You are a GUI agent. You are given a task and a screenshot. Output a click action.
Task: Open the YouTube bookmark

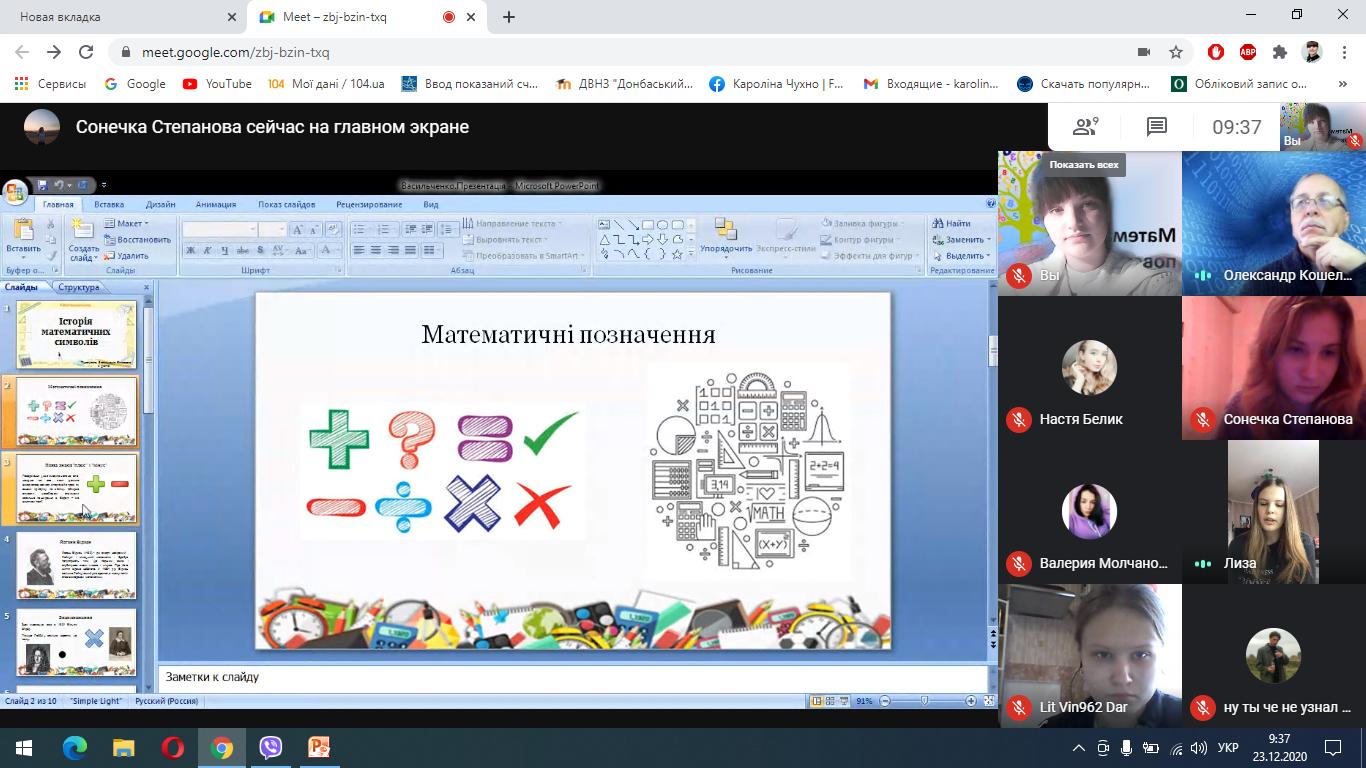pos(217,84)
